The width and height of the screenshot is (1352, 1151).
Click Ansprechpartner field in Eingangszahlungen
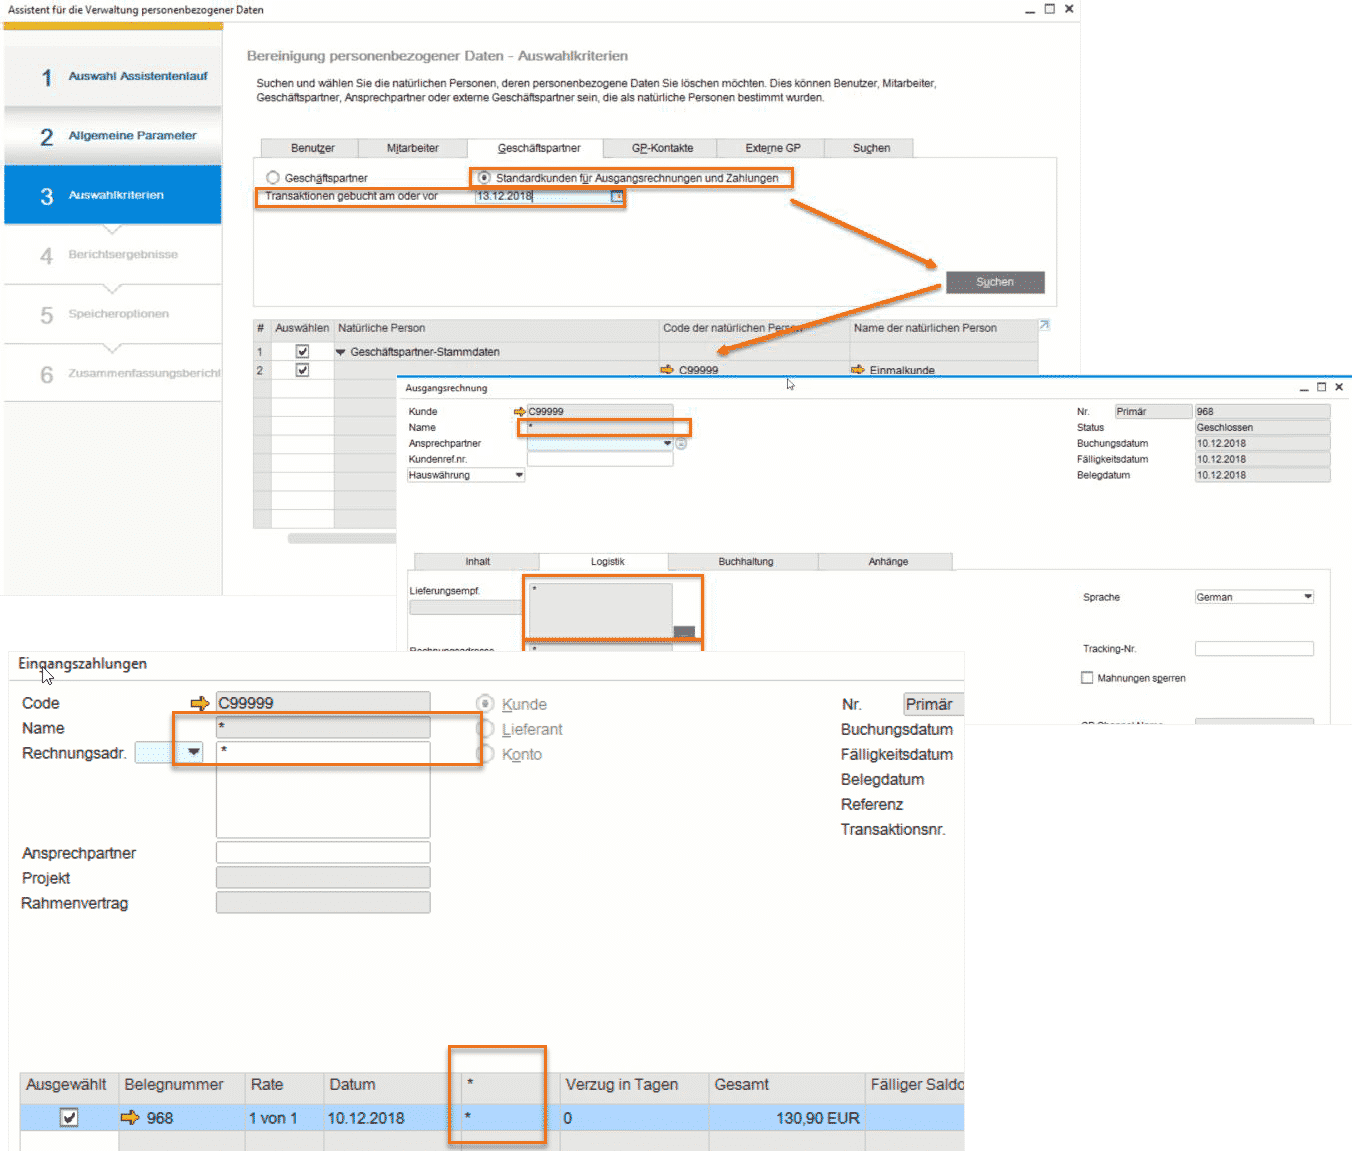pos(323,852)
